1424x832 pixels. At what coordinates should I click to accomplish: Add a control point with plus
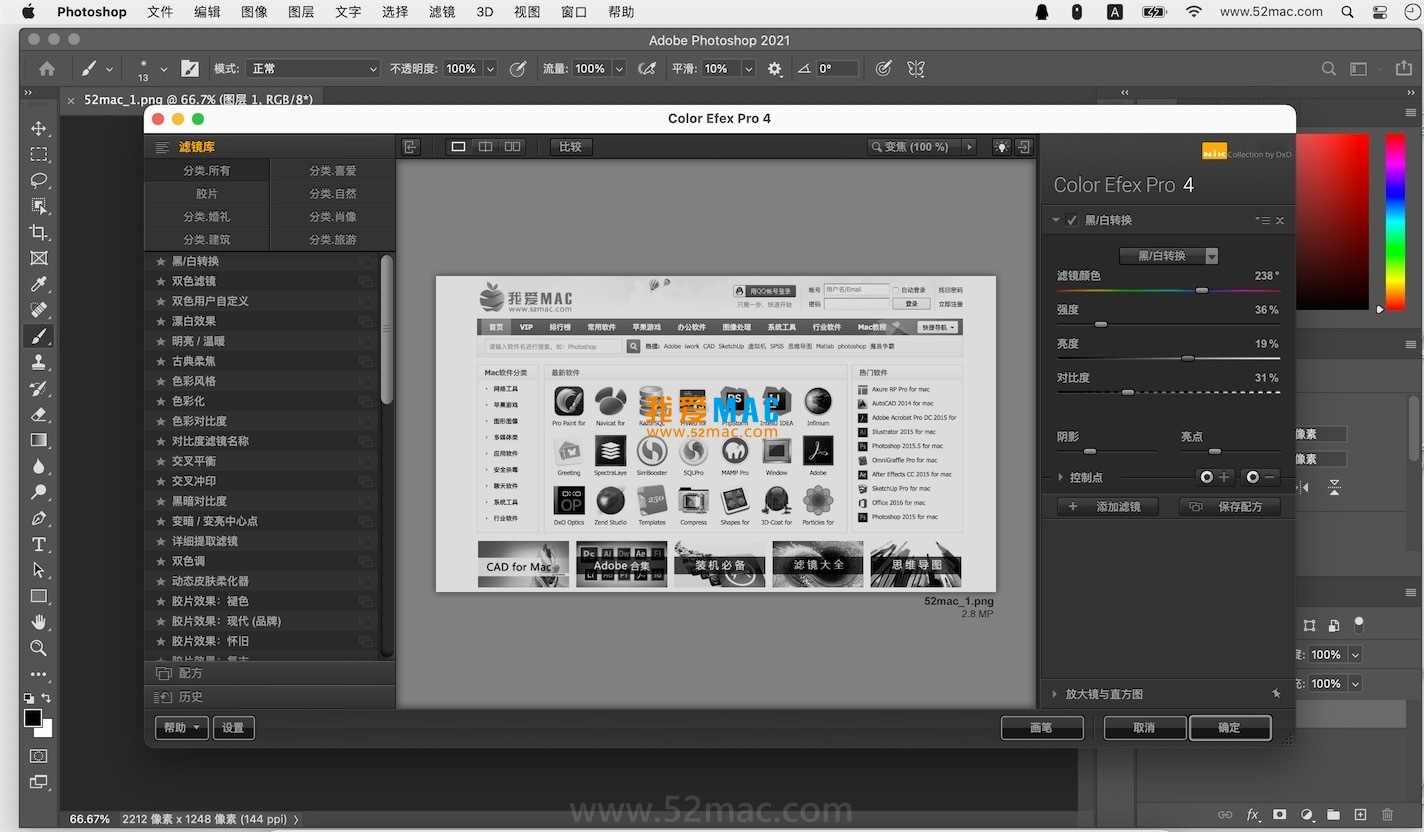(x=1215, y=477)
